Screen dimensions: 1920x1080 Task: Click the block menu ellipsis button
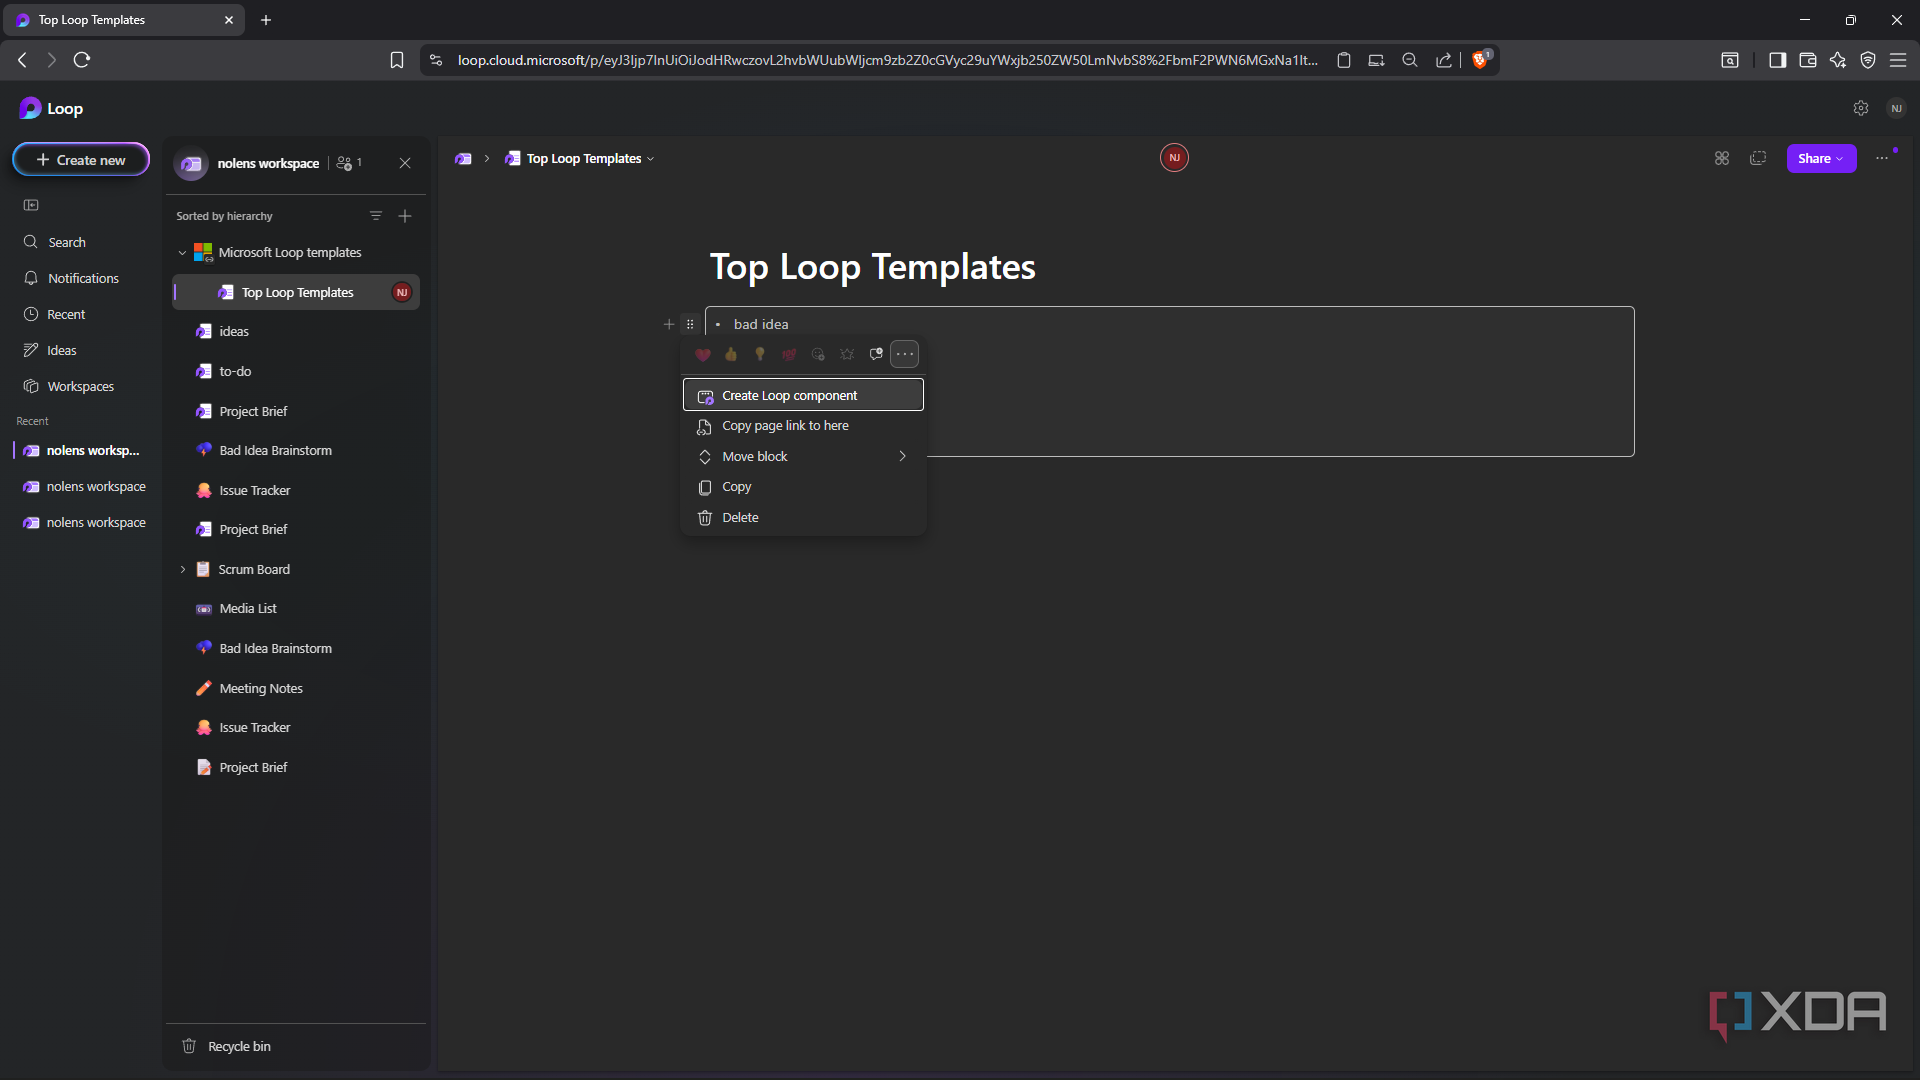[905, 354]
